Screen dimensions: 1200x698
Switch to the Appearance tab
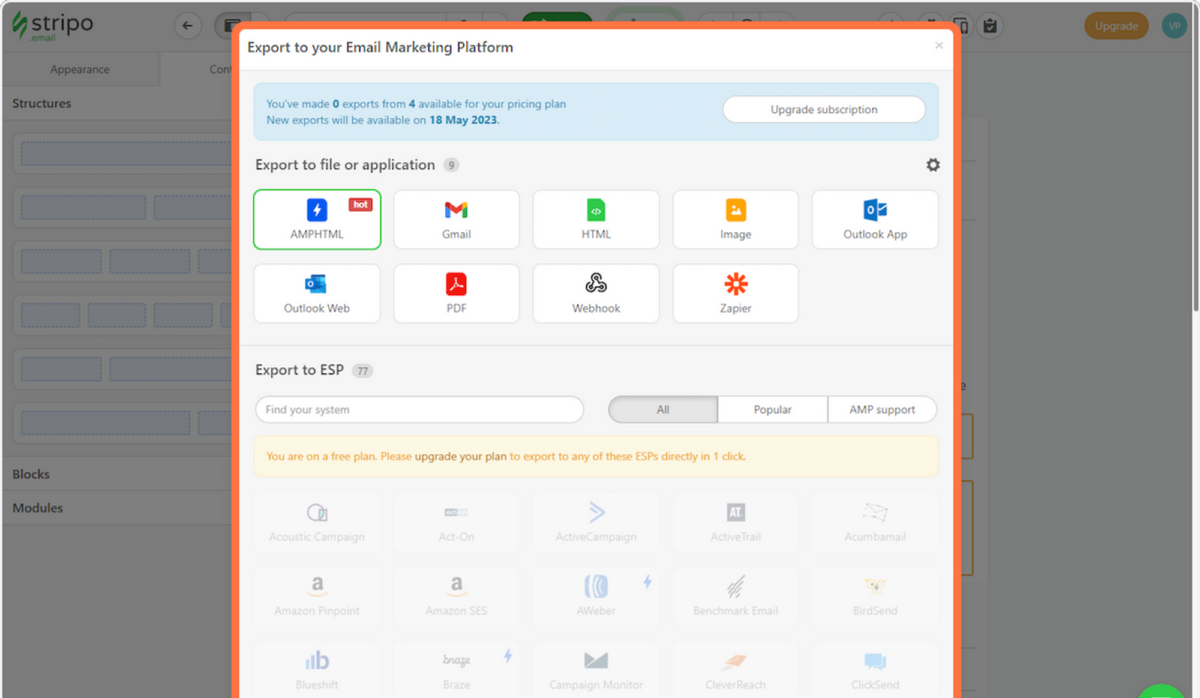click(x=80, y=69)
